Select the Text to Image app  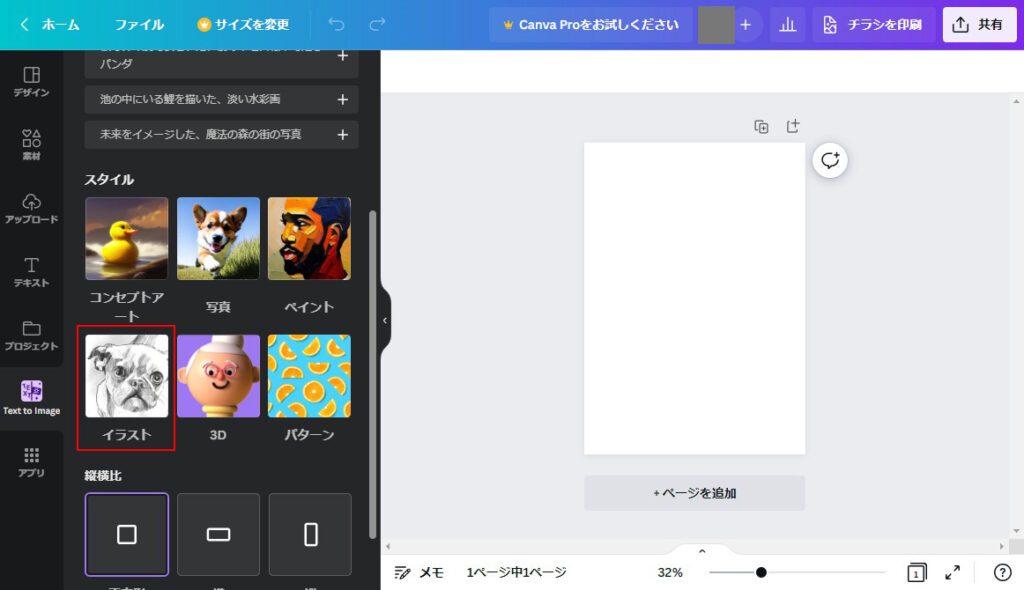pos(31,398)
